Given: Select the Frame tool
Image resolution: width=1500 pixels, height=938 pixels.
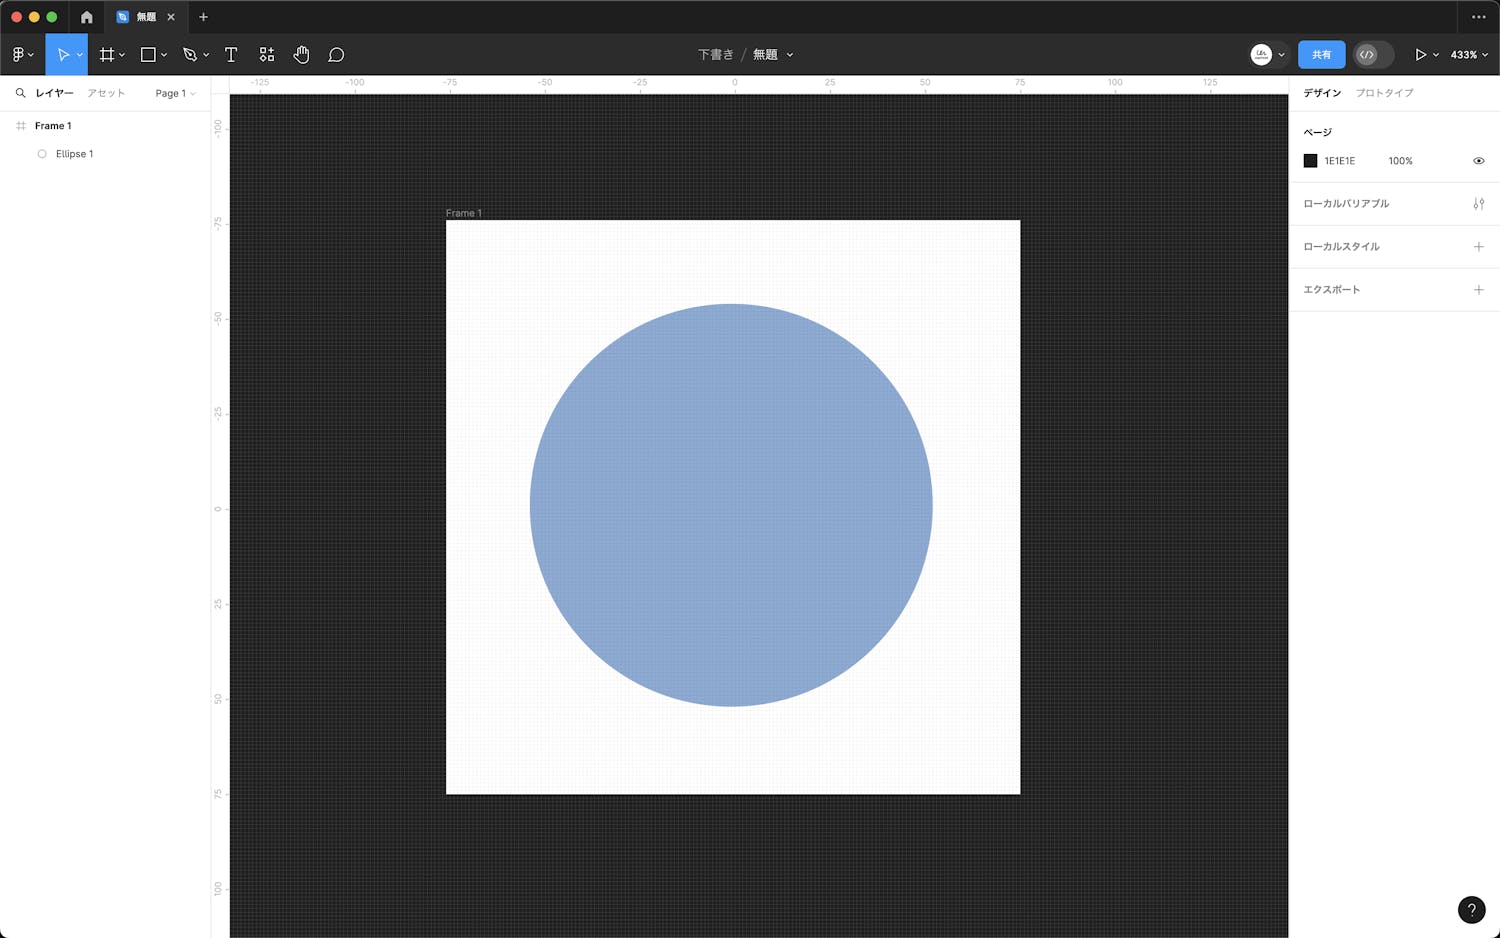Looking at the screenshot, I should (107, 55).
